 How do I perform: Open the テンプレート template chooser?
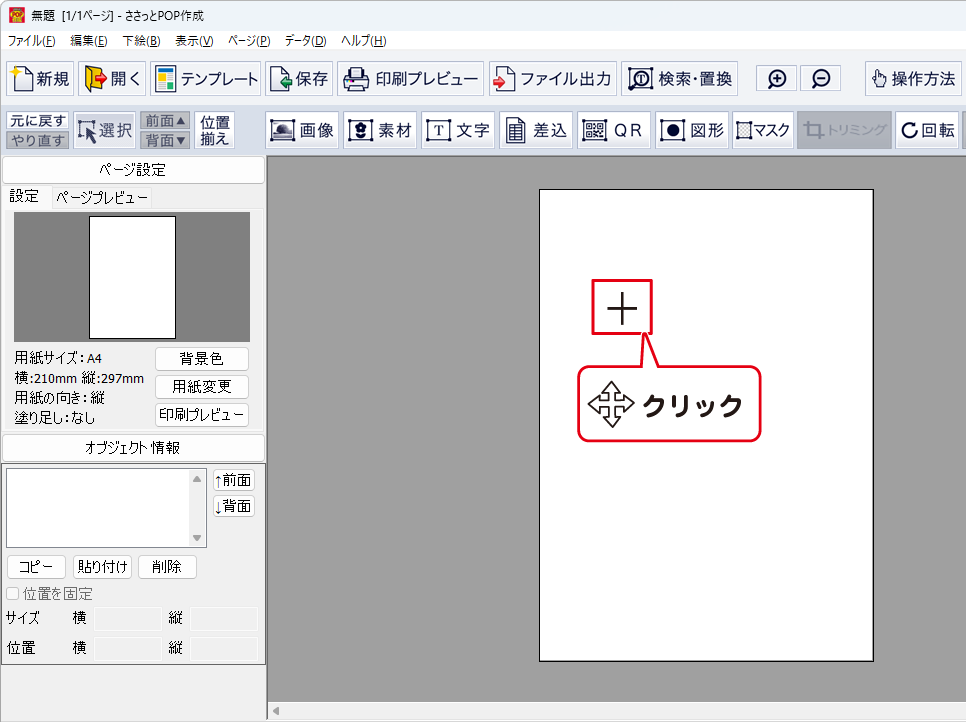tap(207, 79)
